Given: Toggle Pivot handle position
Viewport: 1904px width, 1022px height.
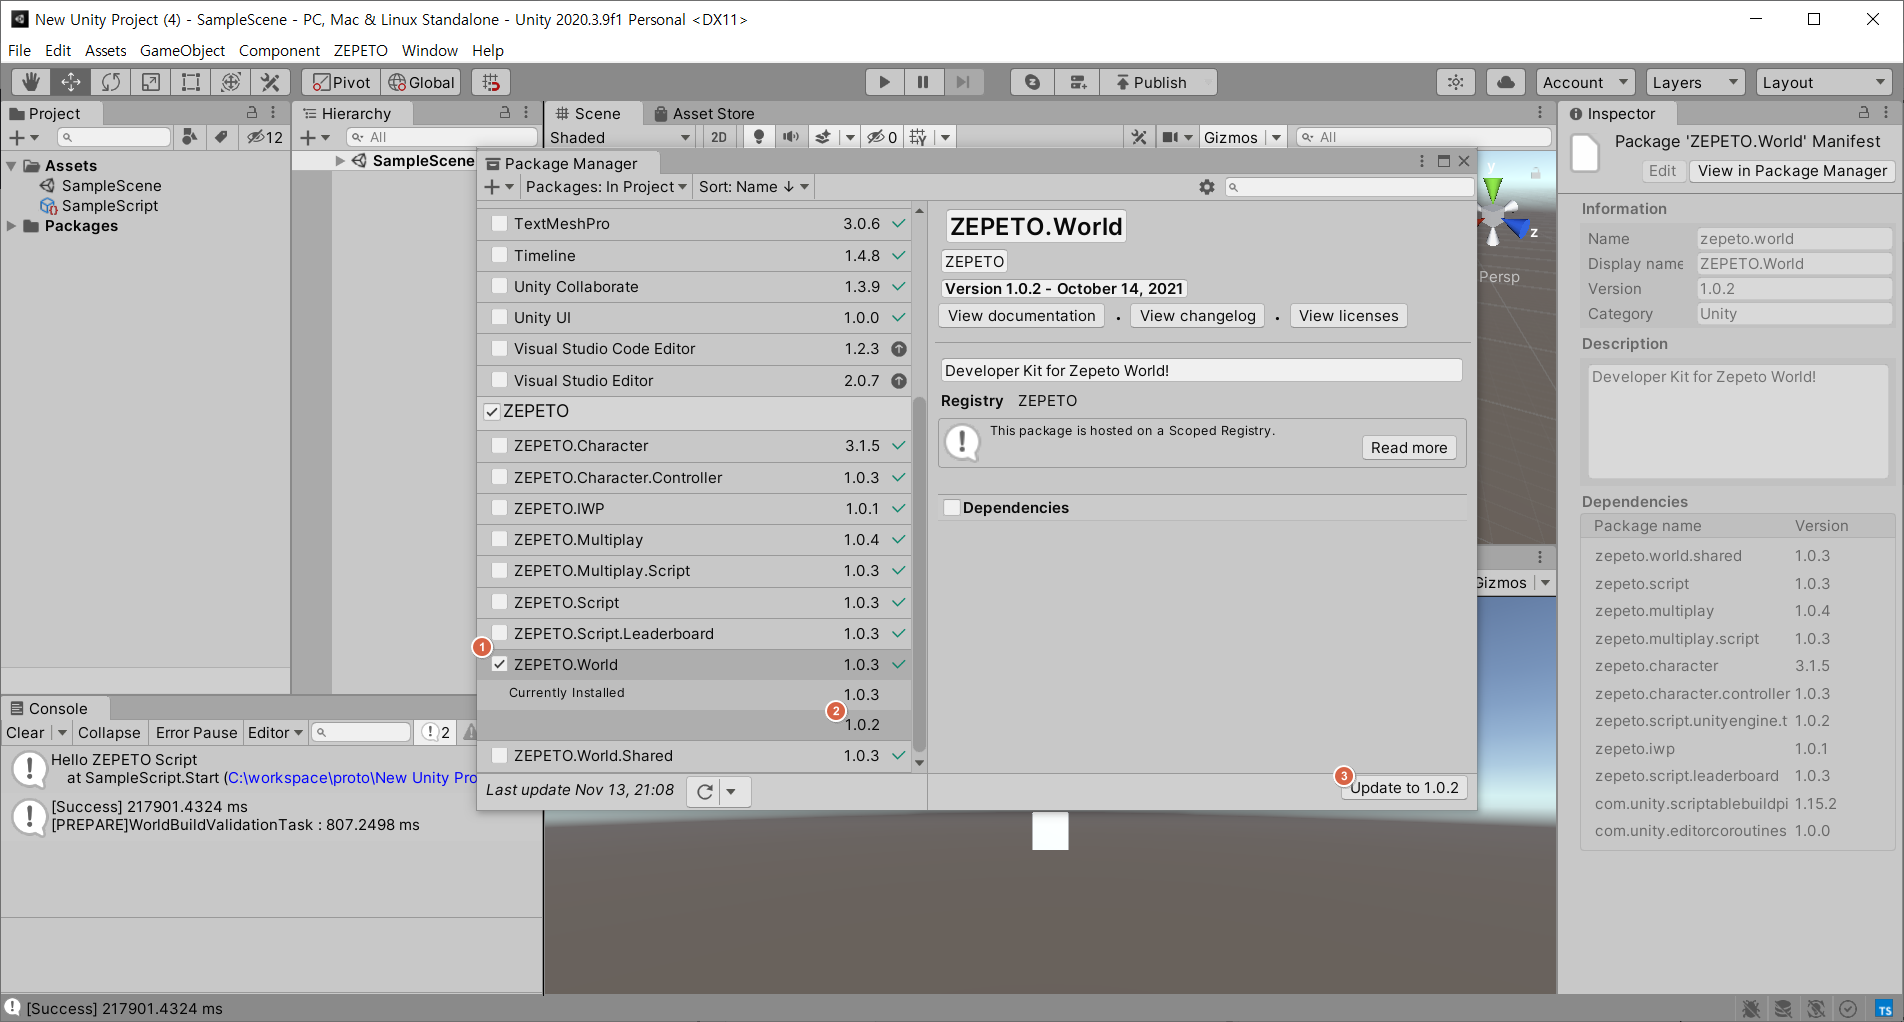Looking at the screenshot, I should pos(341,82).
